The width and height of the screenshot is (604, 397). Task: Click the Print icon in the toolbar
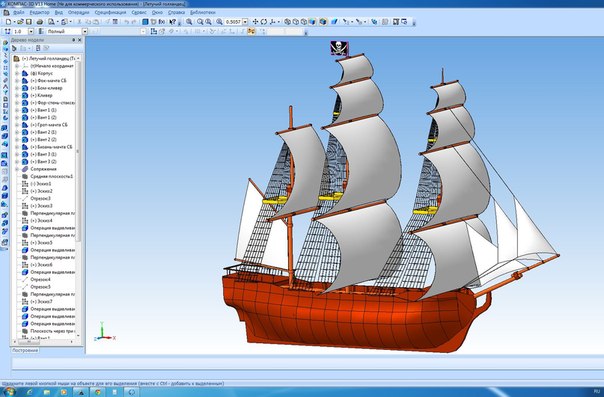(40, 22)
